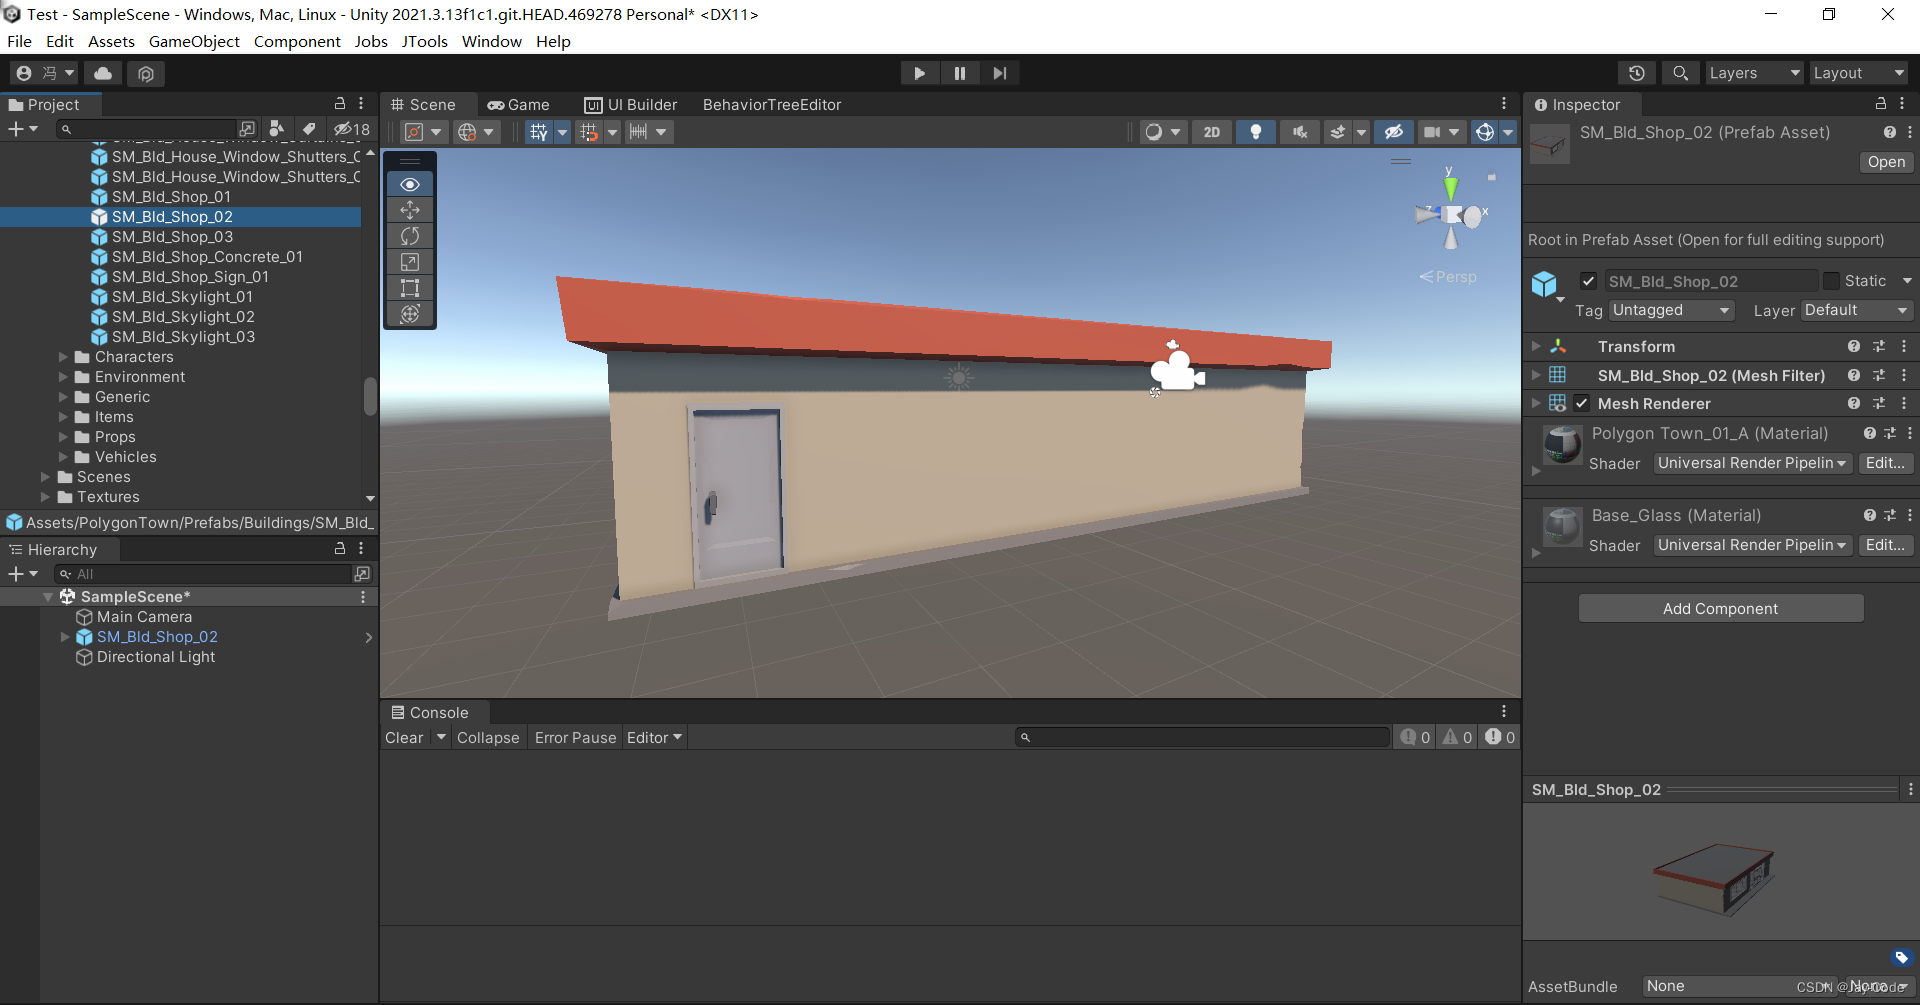Select Directional Light in Hierarchy
1920x1005 pixels.
[x=156, y=657]
